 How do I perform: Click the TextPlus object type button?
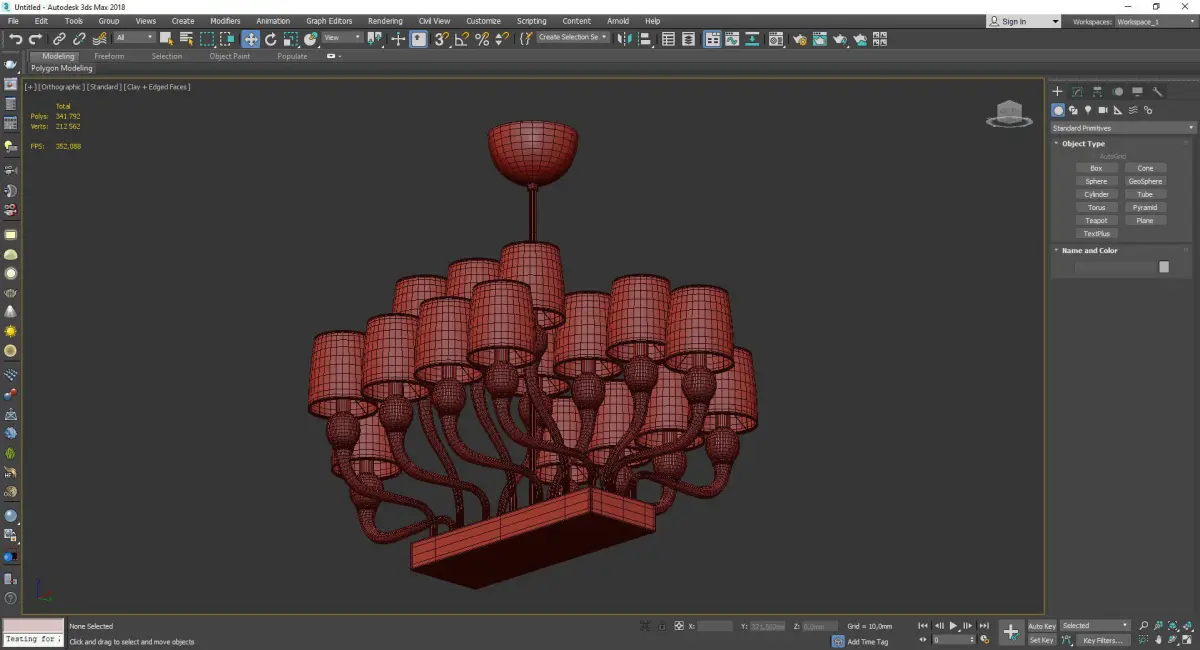coord(1096,234)
